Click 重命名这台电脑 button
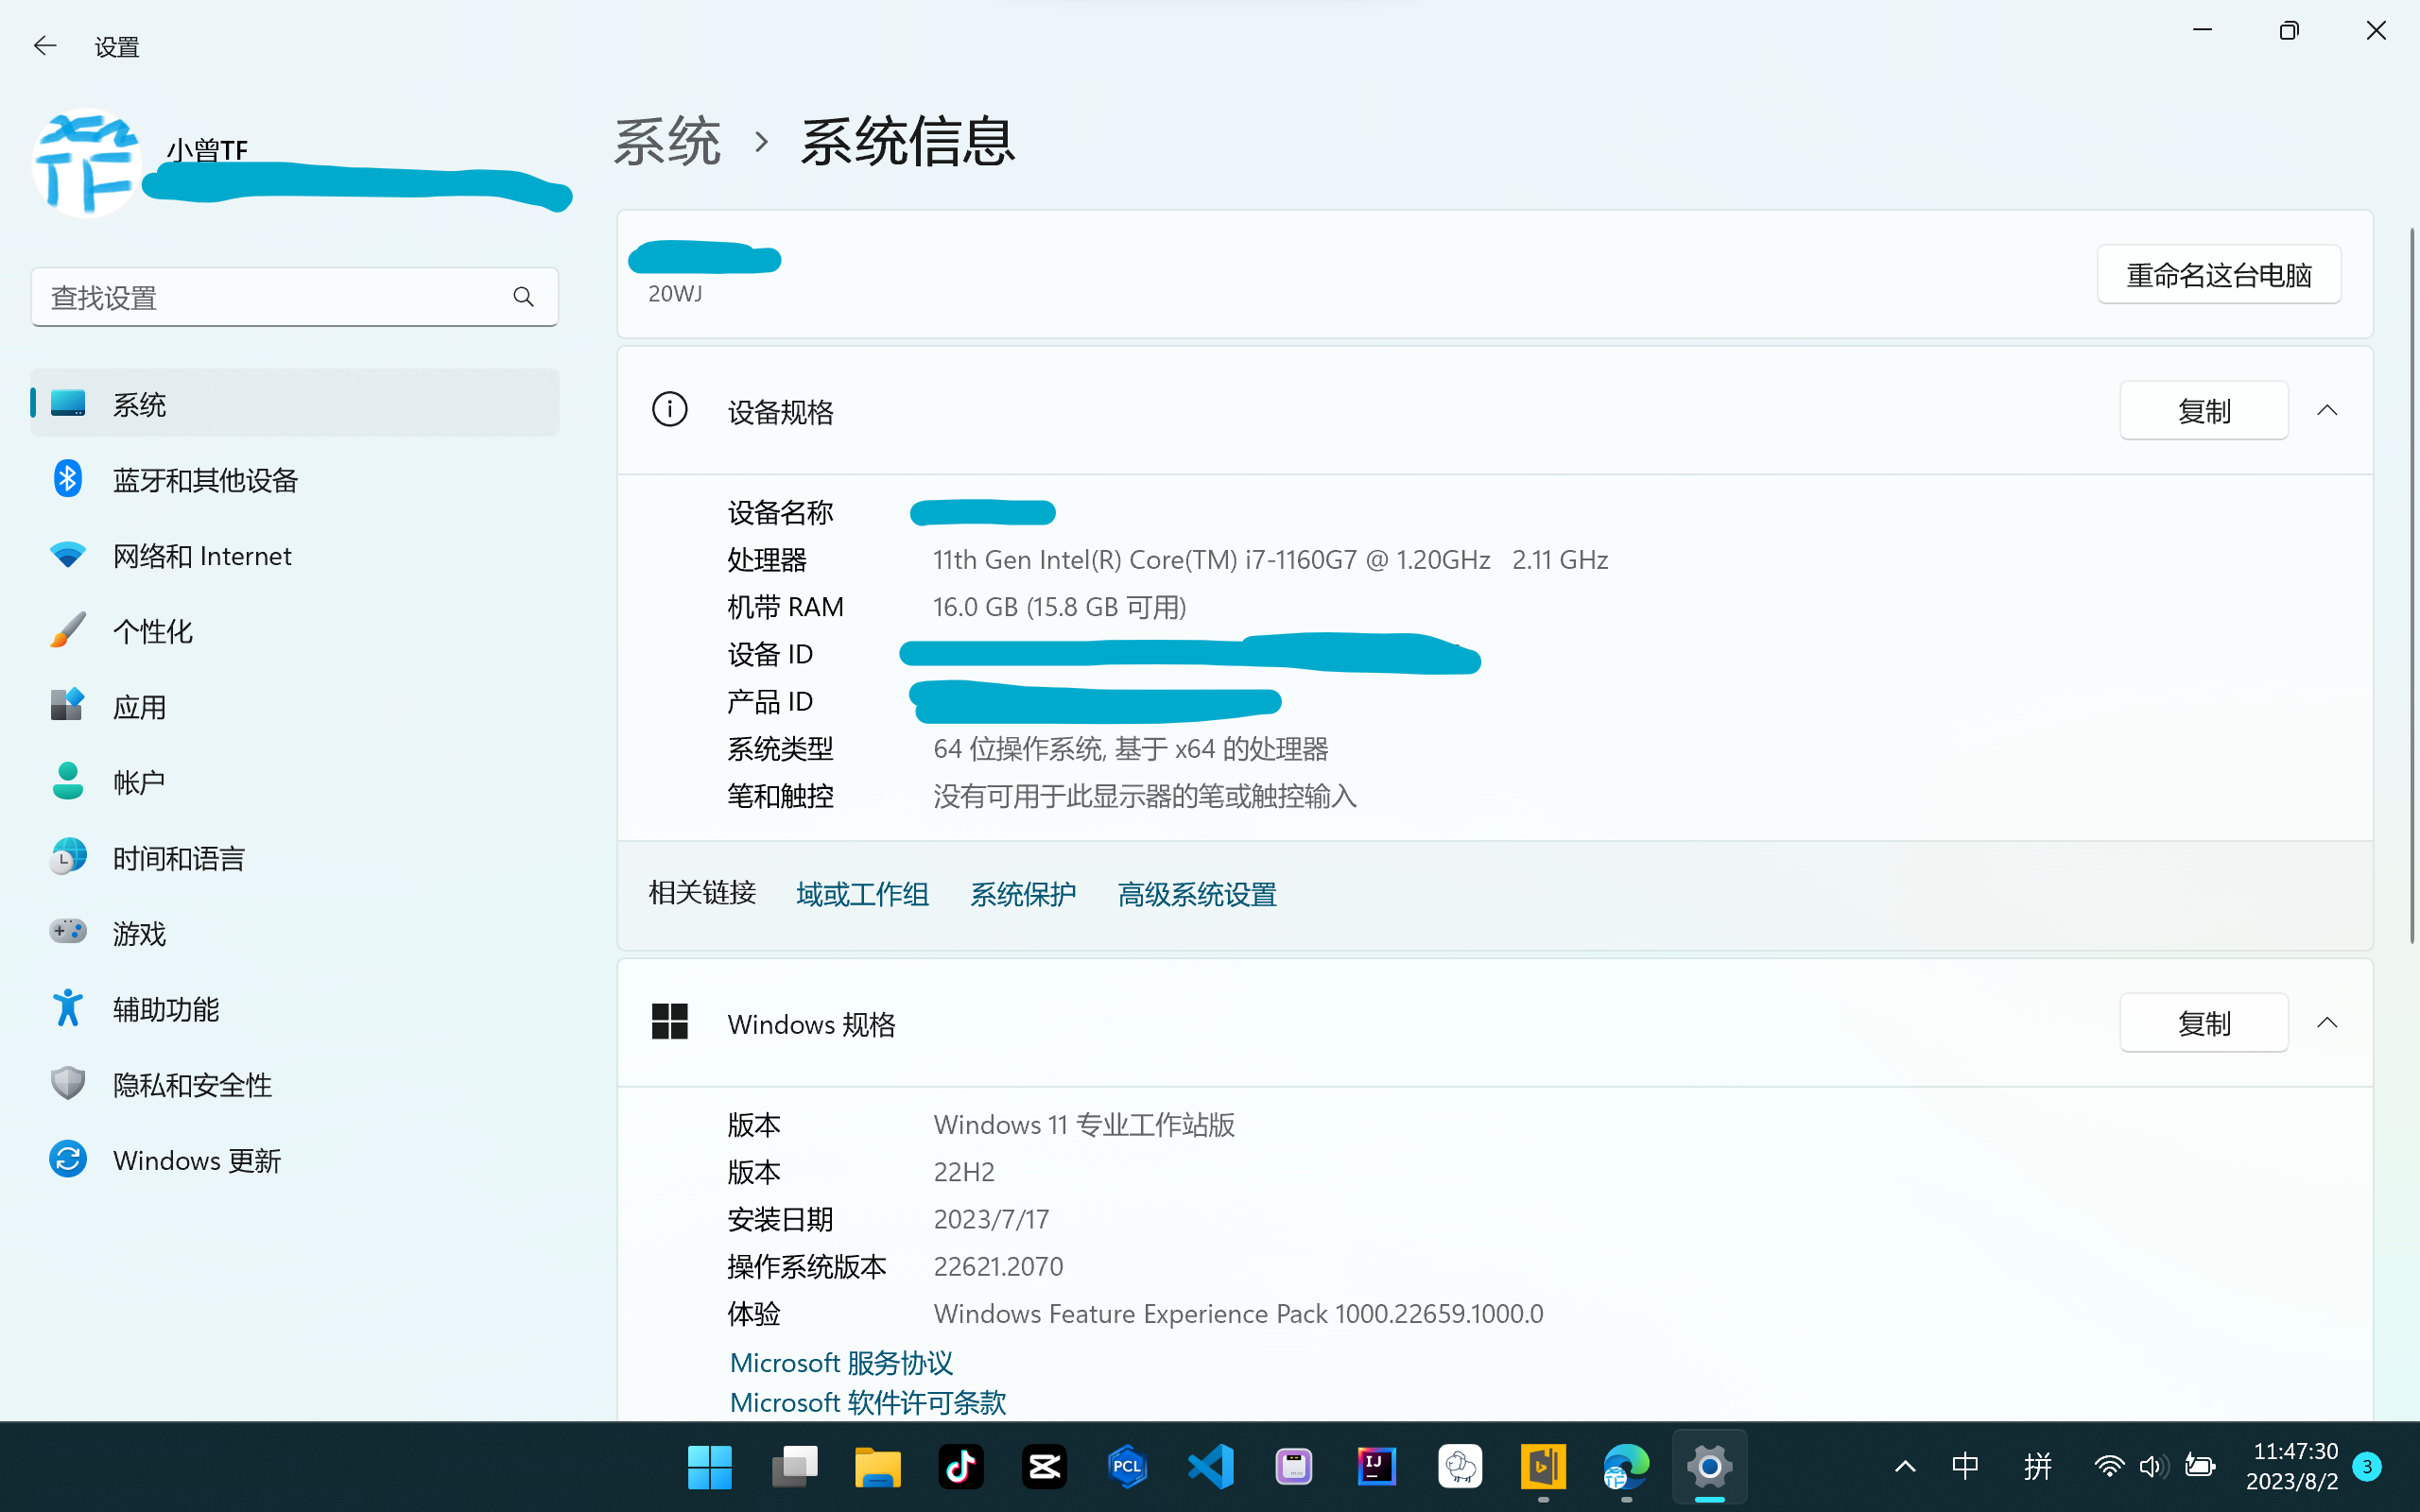2420x1512 pixels. point(2218,274)
